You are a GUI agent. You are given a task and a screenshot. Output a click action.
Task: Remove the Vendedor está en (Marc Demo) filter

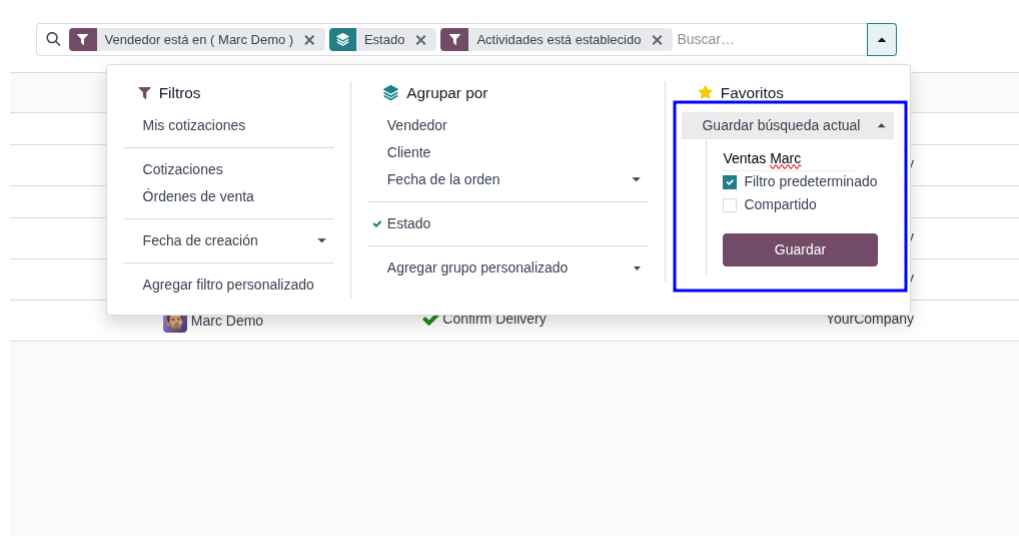[x=309, y=40]
